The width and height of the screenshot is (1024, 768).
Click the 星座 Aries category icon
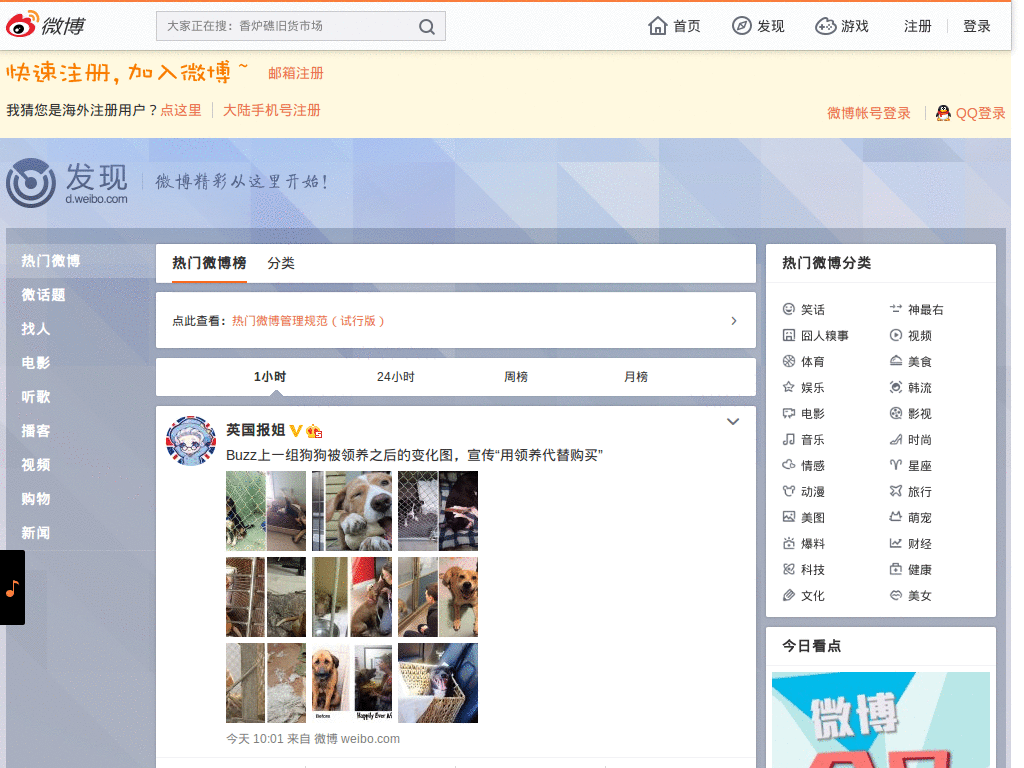point(895,465)
